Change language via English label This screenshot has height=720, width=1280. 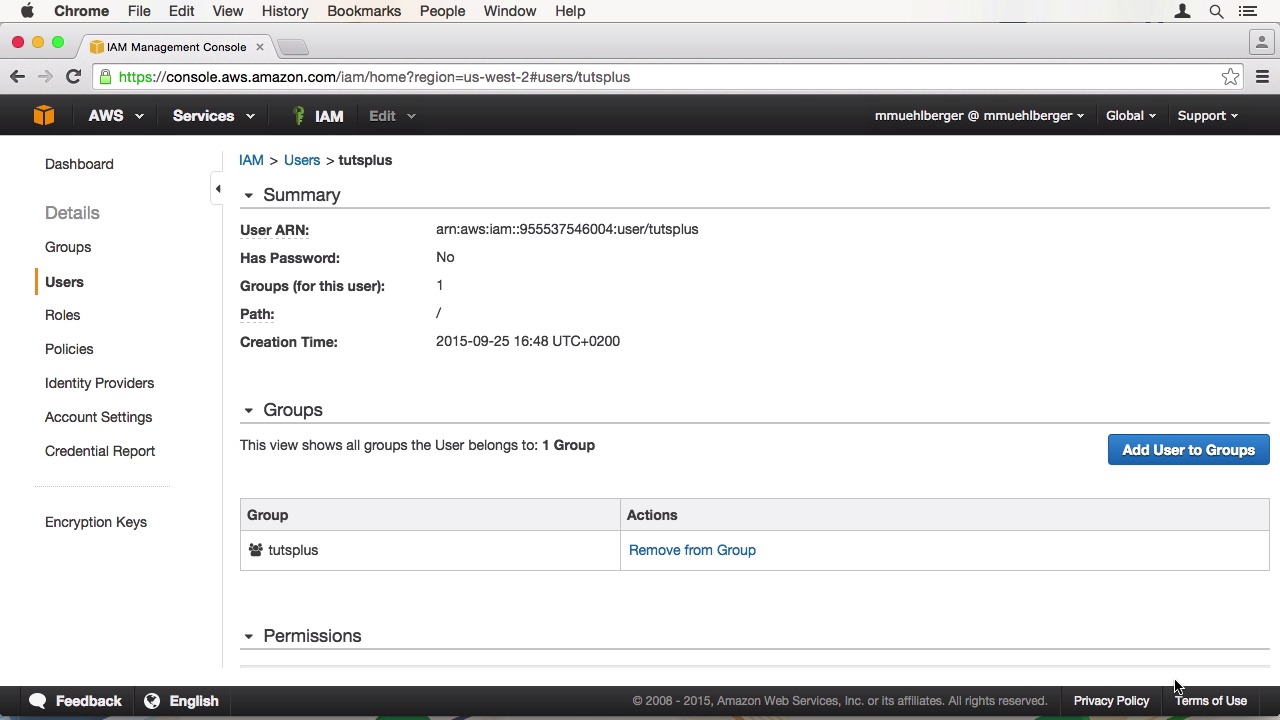[194, 701]
